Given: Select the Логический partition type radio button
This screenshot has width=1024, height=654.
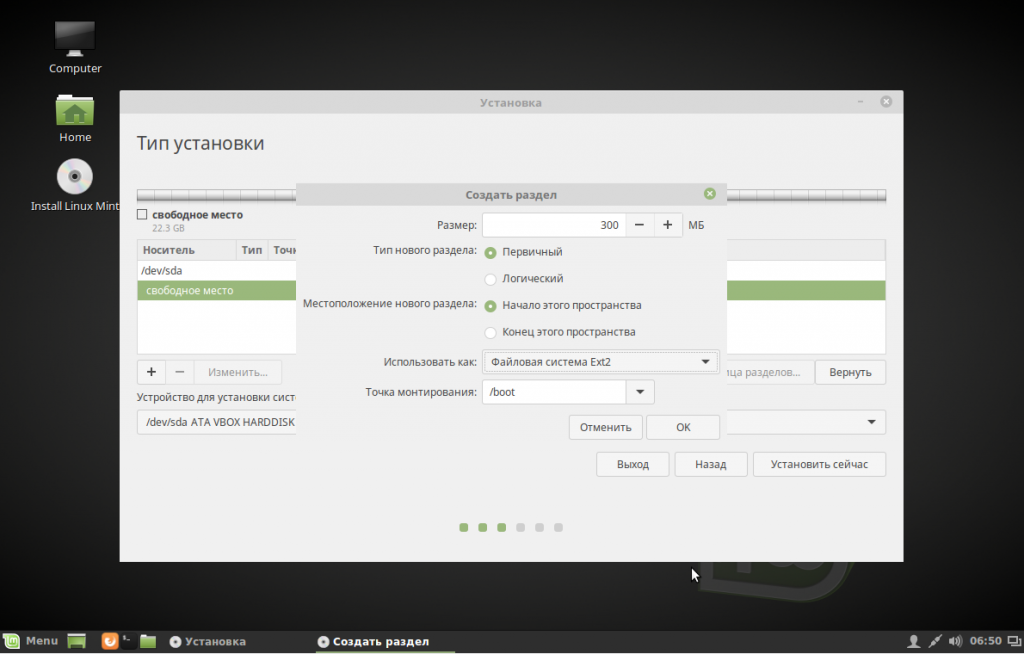Looking at the screenshot, I should point(490,279).
